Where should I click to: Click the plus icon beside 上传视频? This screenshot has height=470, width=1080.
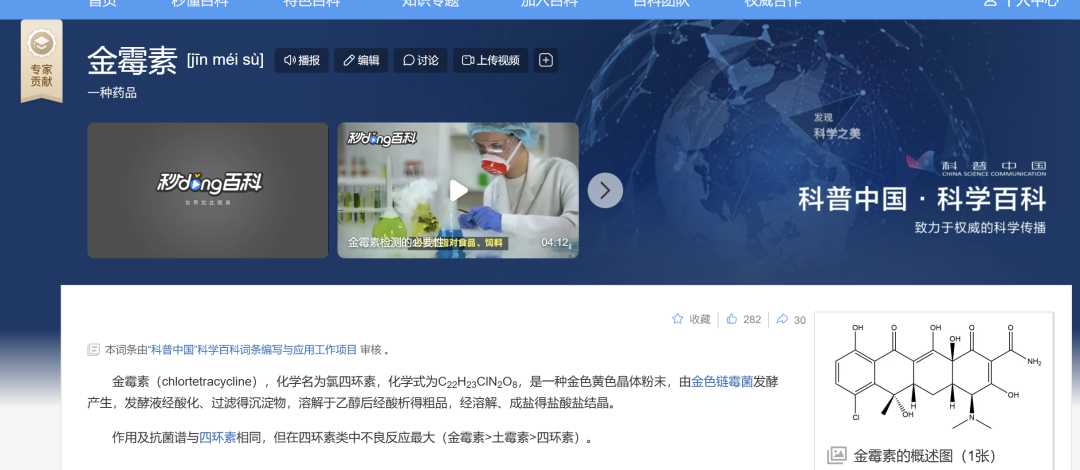tap(546, 61)
